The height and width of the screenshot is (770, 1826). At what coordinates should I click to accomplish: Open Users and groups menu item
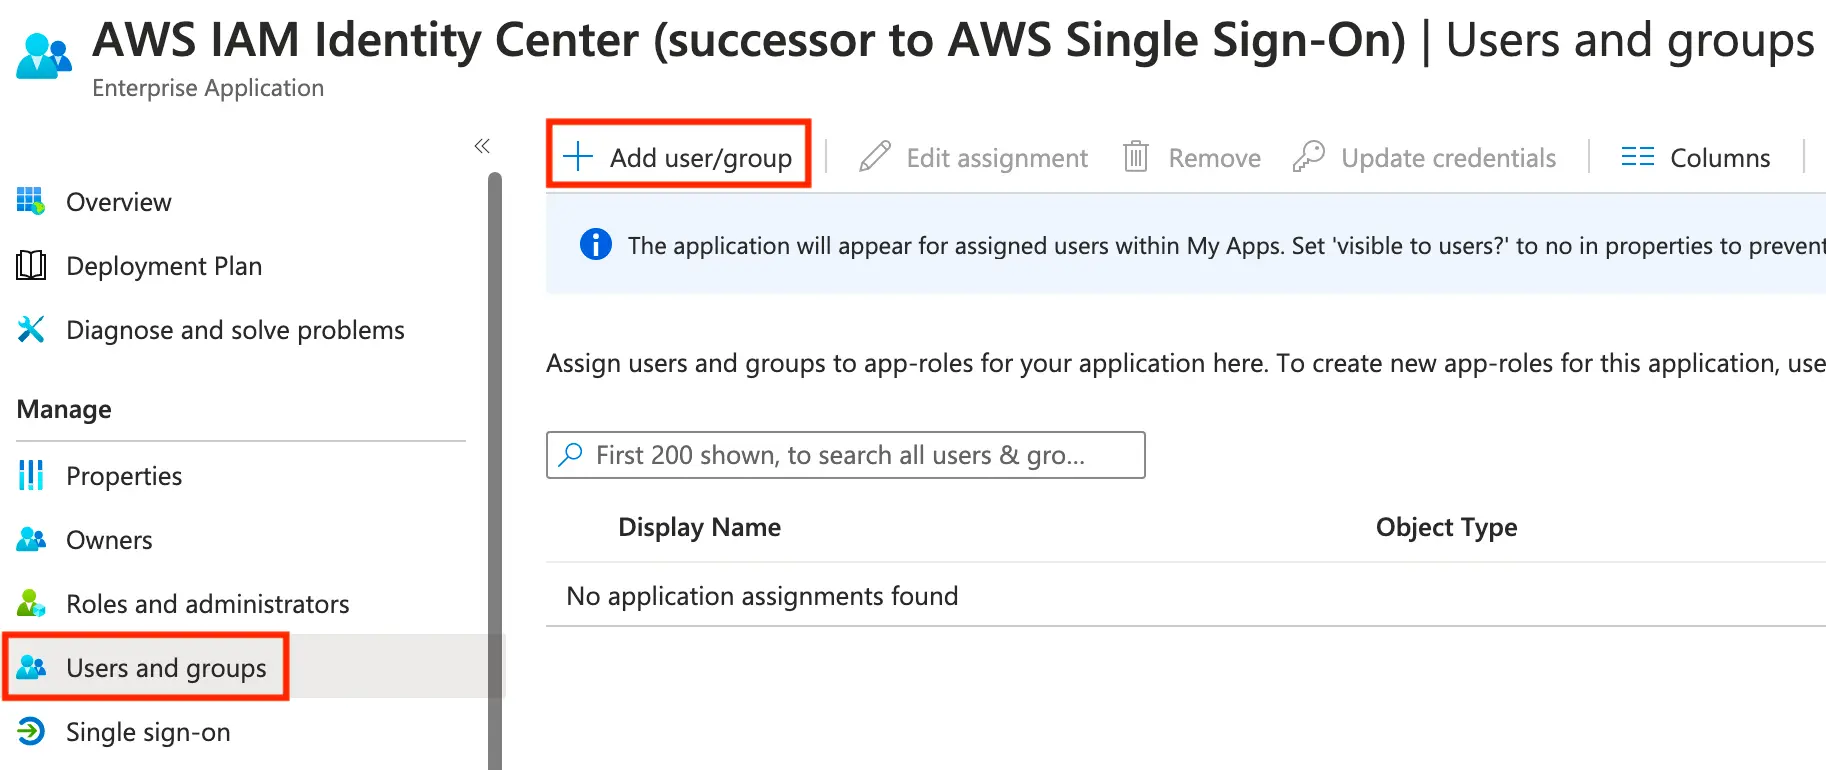coord(166,668)
